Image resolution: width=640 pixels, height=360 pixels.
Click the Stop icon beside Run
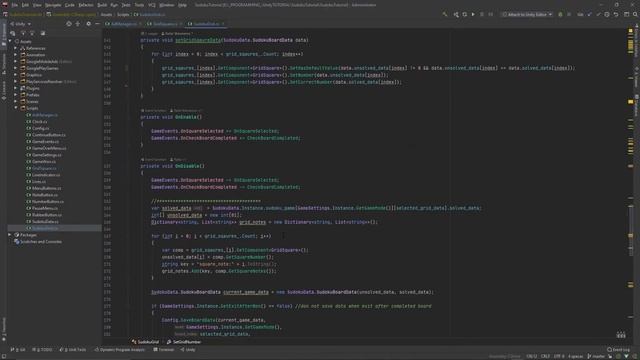point(482,14)
